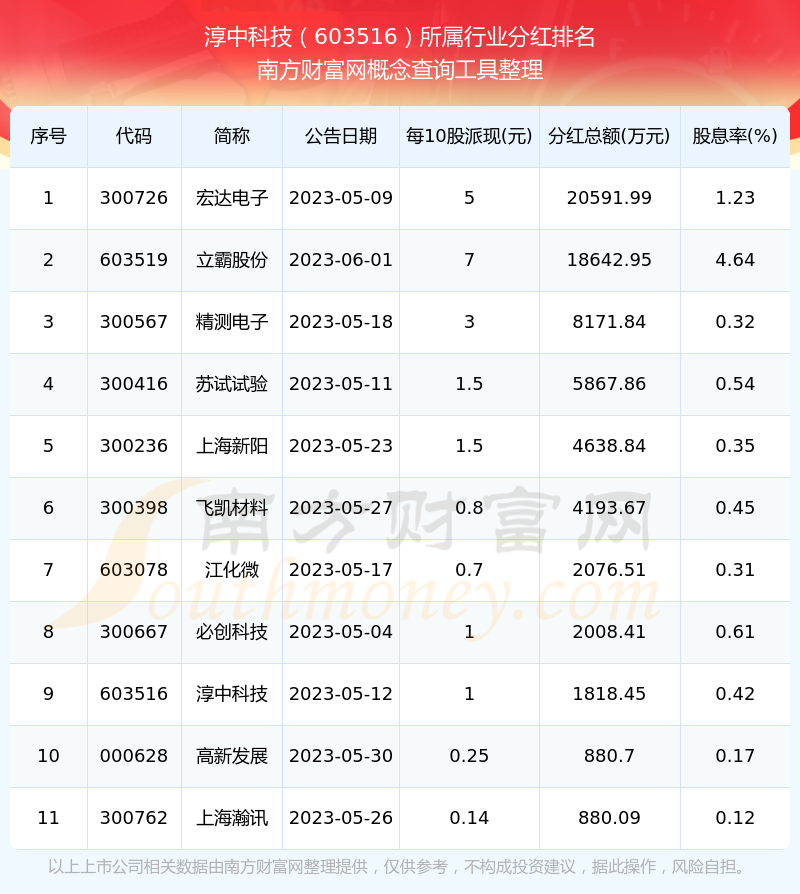This screenshot has height=894, width=800.
Task: Click per-10-share value 0.8
Action: (x=469, y=508)
